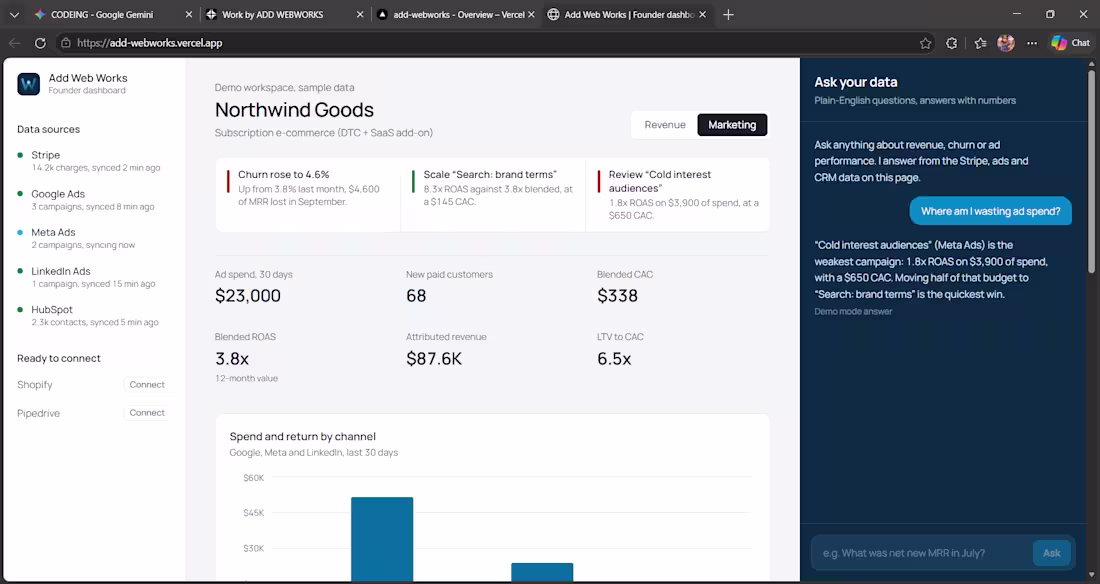Bookmark this page with star icon
The image size is (1100, 584).
tap(925, 43)
